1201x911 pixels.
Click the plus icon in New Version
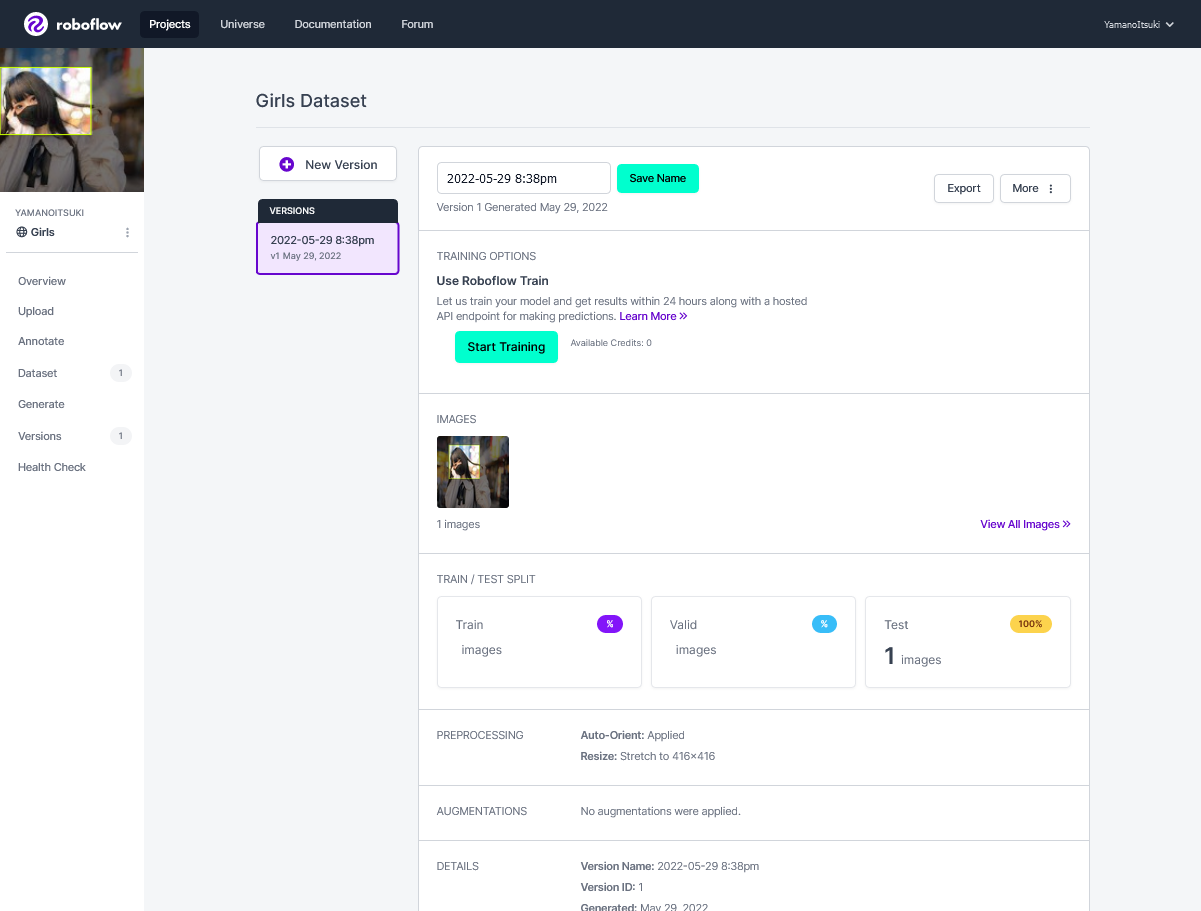coord(287,164)
